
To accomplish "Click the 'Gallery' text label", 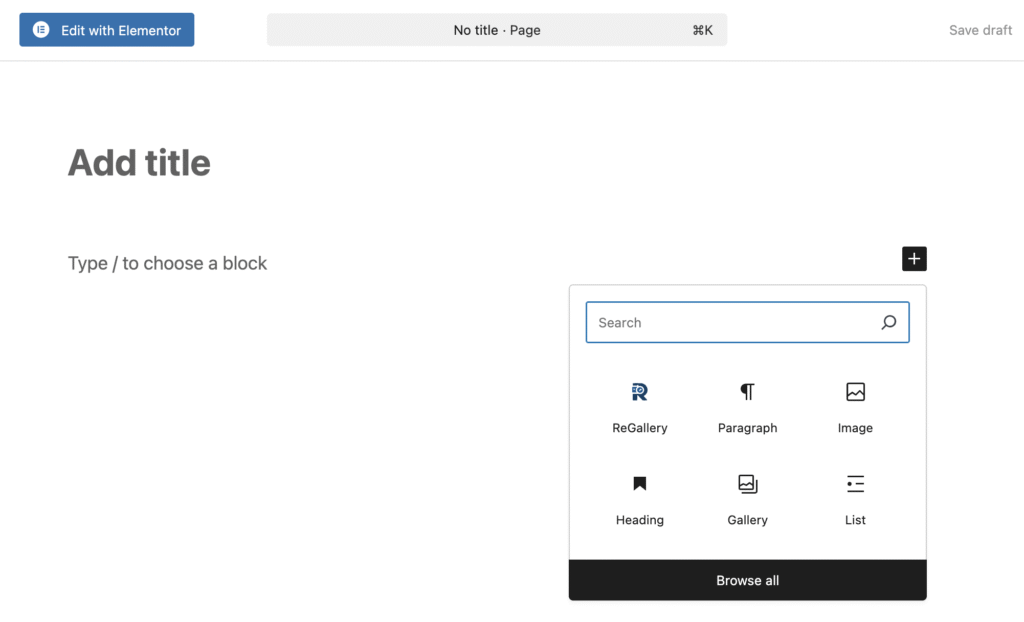I will tap(747, 520).
